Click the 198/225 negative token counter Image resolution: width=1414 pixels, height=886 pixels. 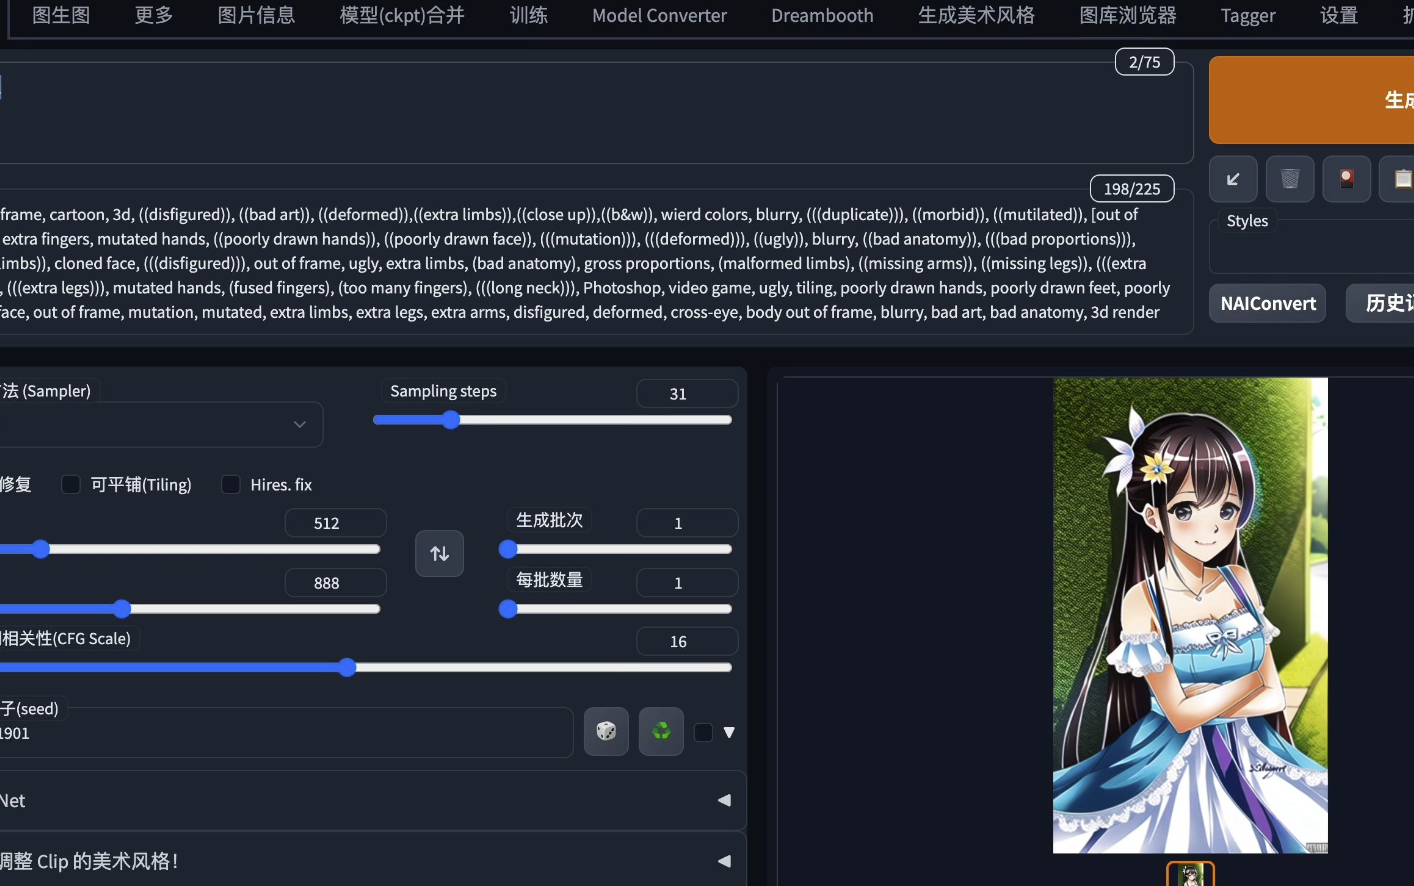1131,188
